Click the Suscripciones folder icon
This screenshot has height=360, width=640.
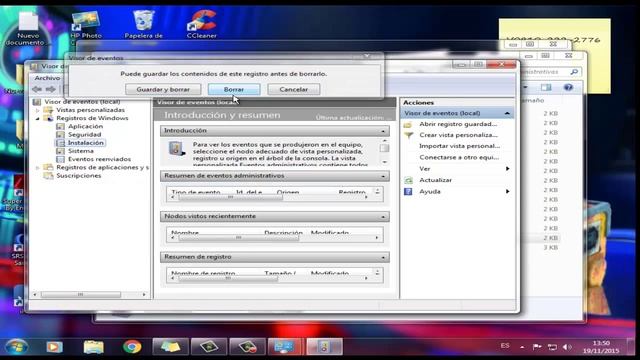tap(49, 176)
